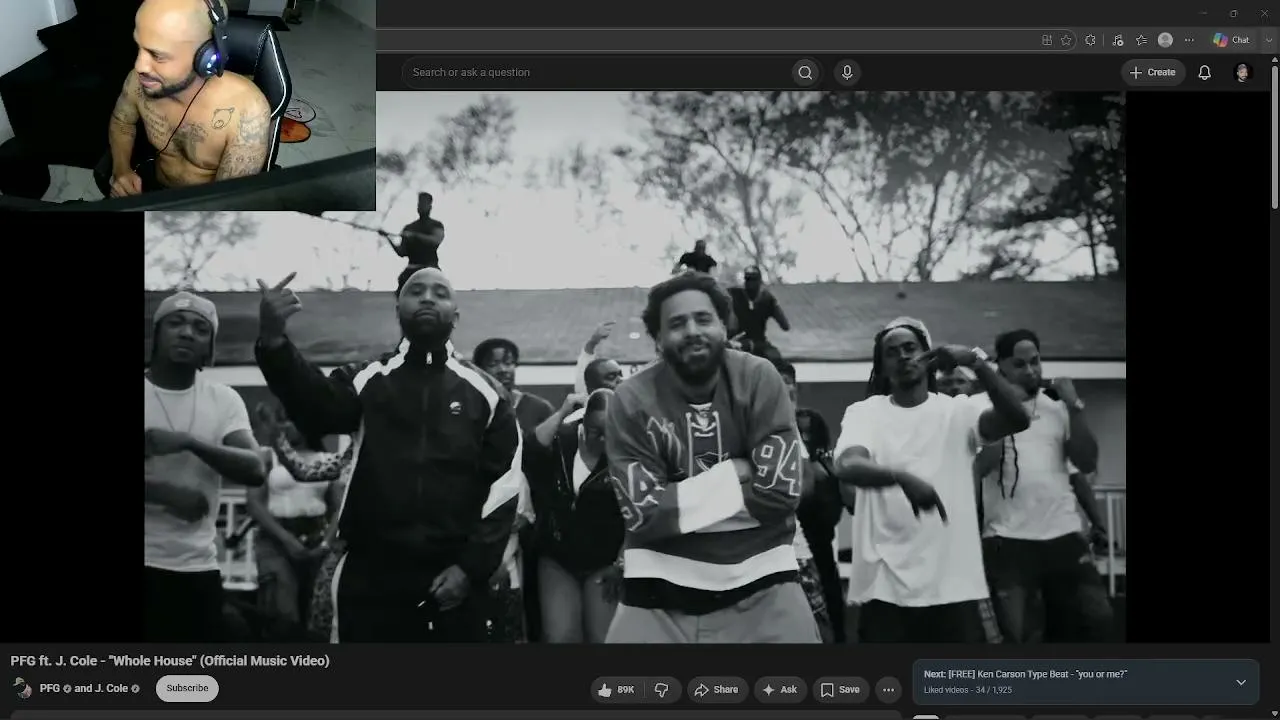The image size is (1280, 720).
Task: Open browser extensions puzzle icon
Action: pyautogui.click(x=1091, y=40)
